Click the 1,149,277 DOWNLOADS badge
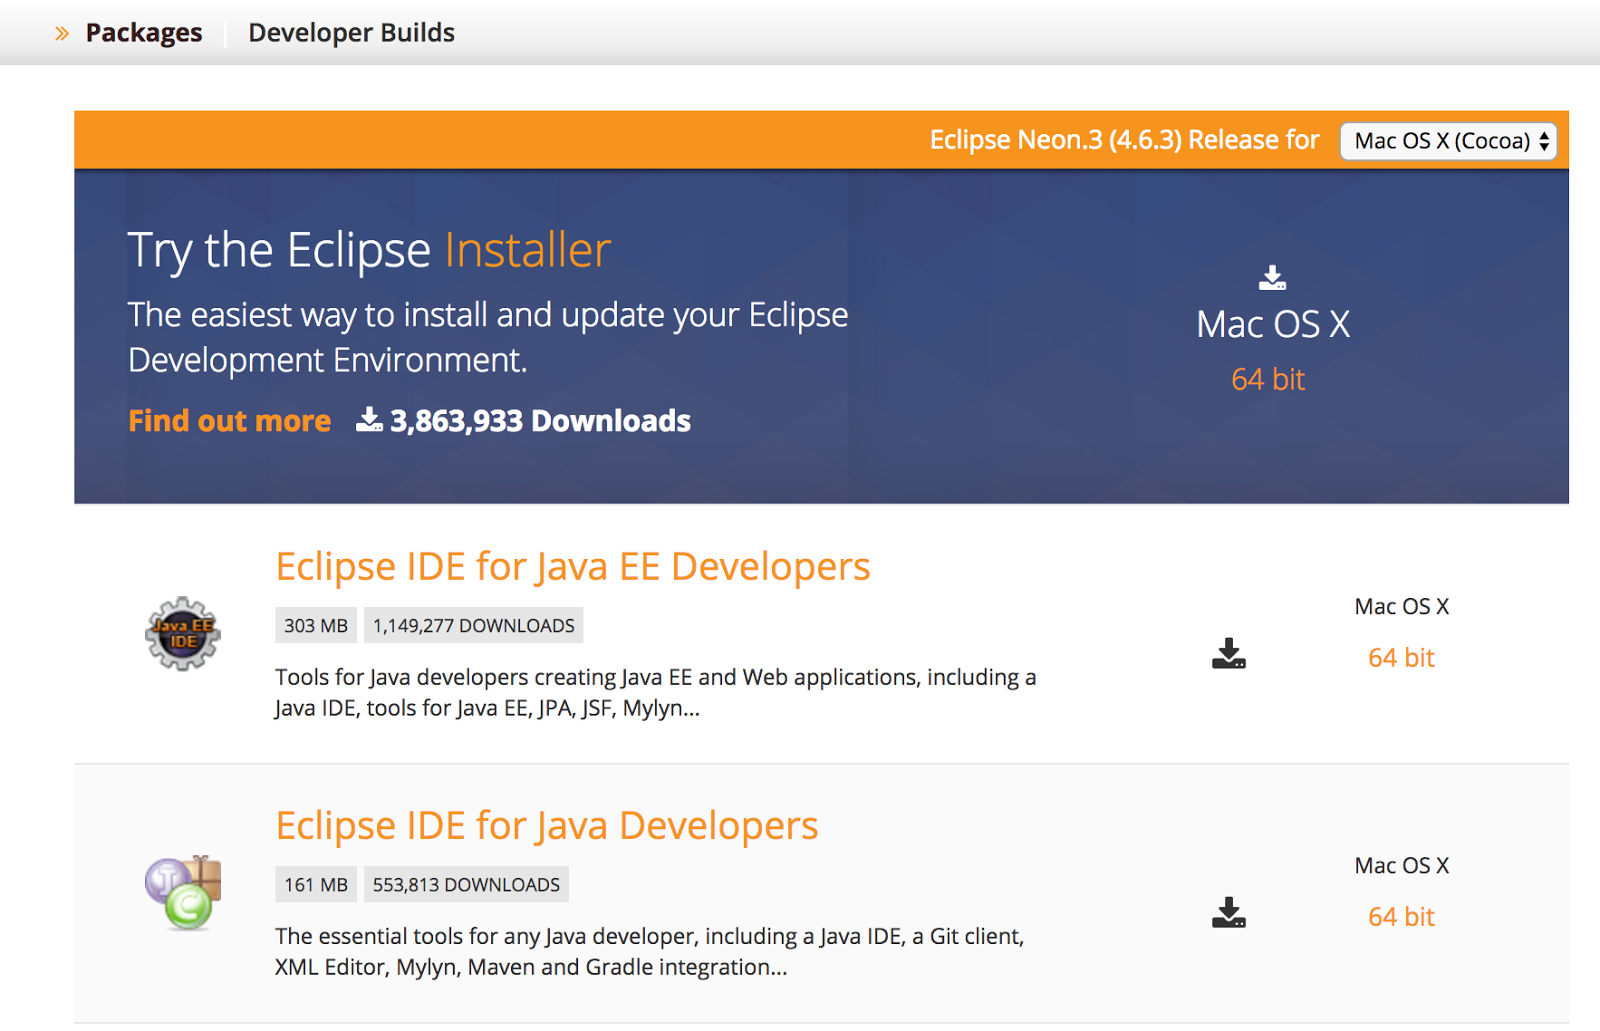The width and height of the screenshot is (1600, 1031). pyautogui.click(x=474, y=626)
